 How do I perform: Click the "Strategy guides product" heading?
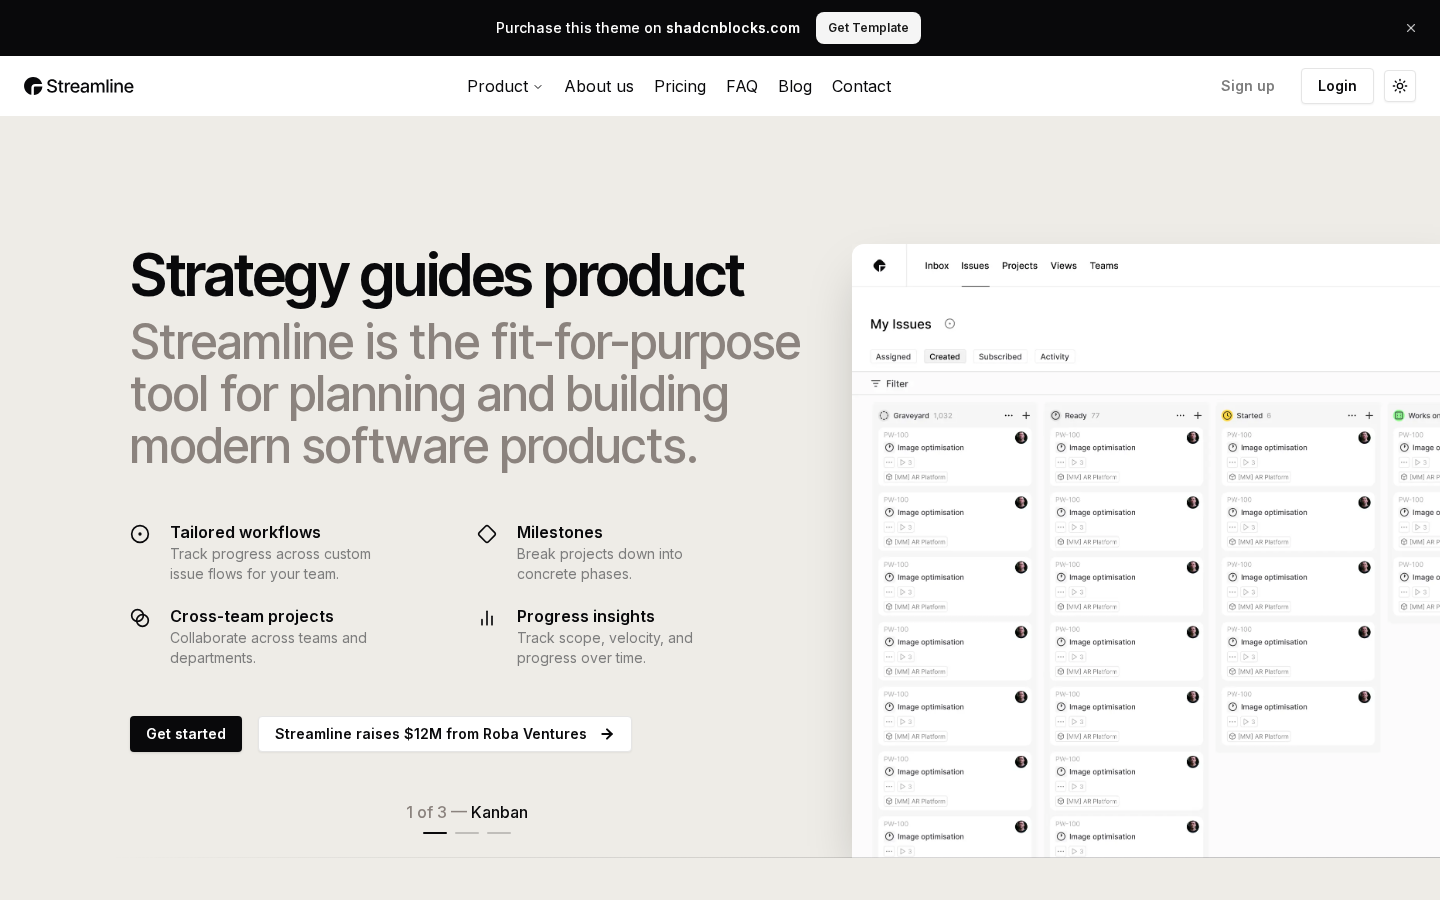[x=436, y=275]
